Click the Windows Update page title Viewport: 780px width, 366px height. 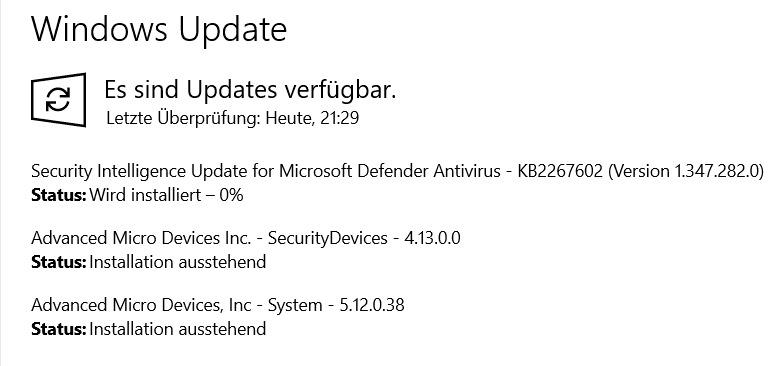pyautogui.click(x=159, y=29)
